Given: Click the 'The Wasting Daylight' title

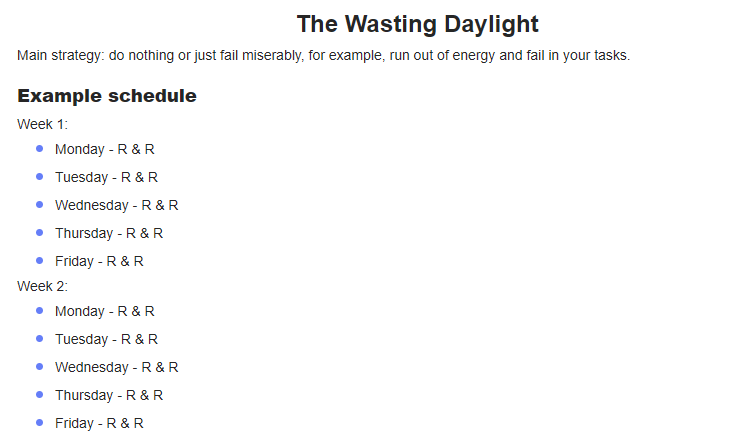Looking at the screenshot, I should tap(418, 24).
